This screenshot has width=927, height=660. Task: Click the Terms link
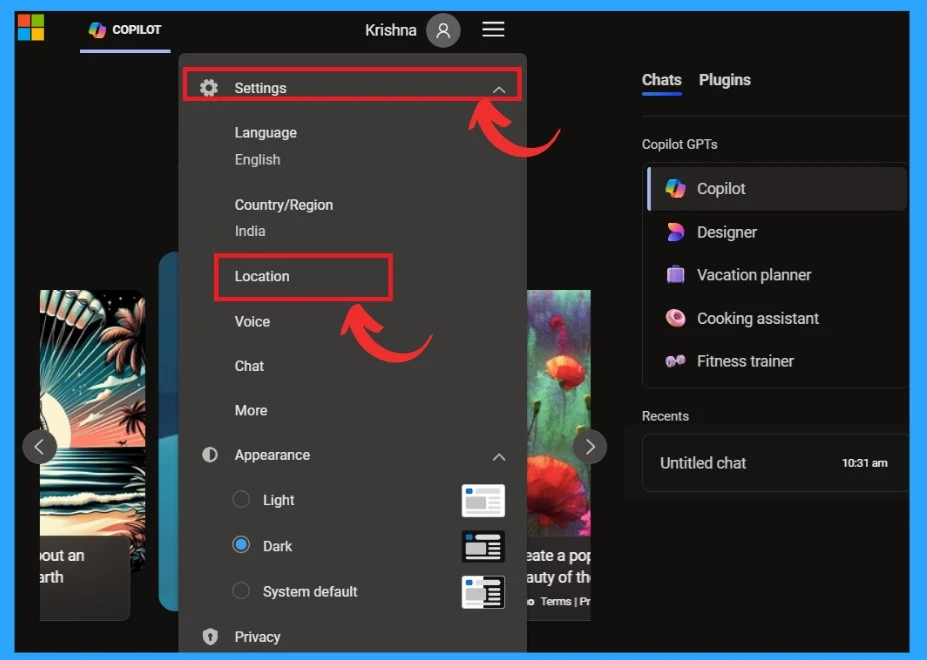555,601
